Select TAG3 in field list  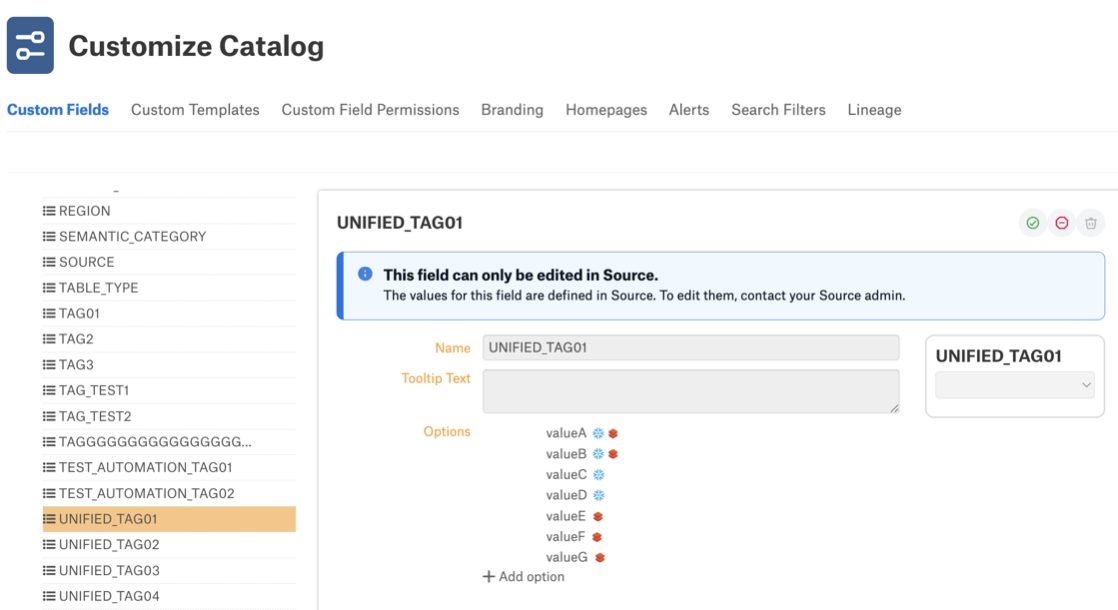coord(169,365)
